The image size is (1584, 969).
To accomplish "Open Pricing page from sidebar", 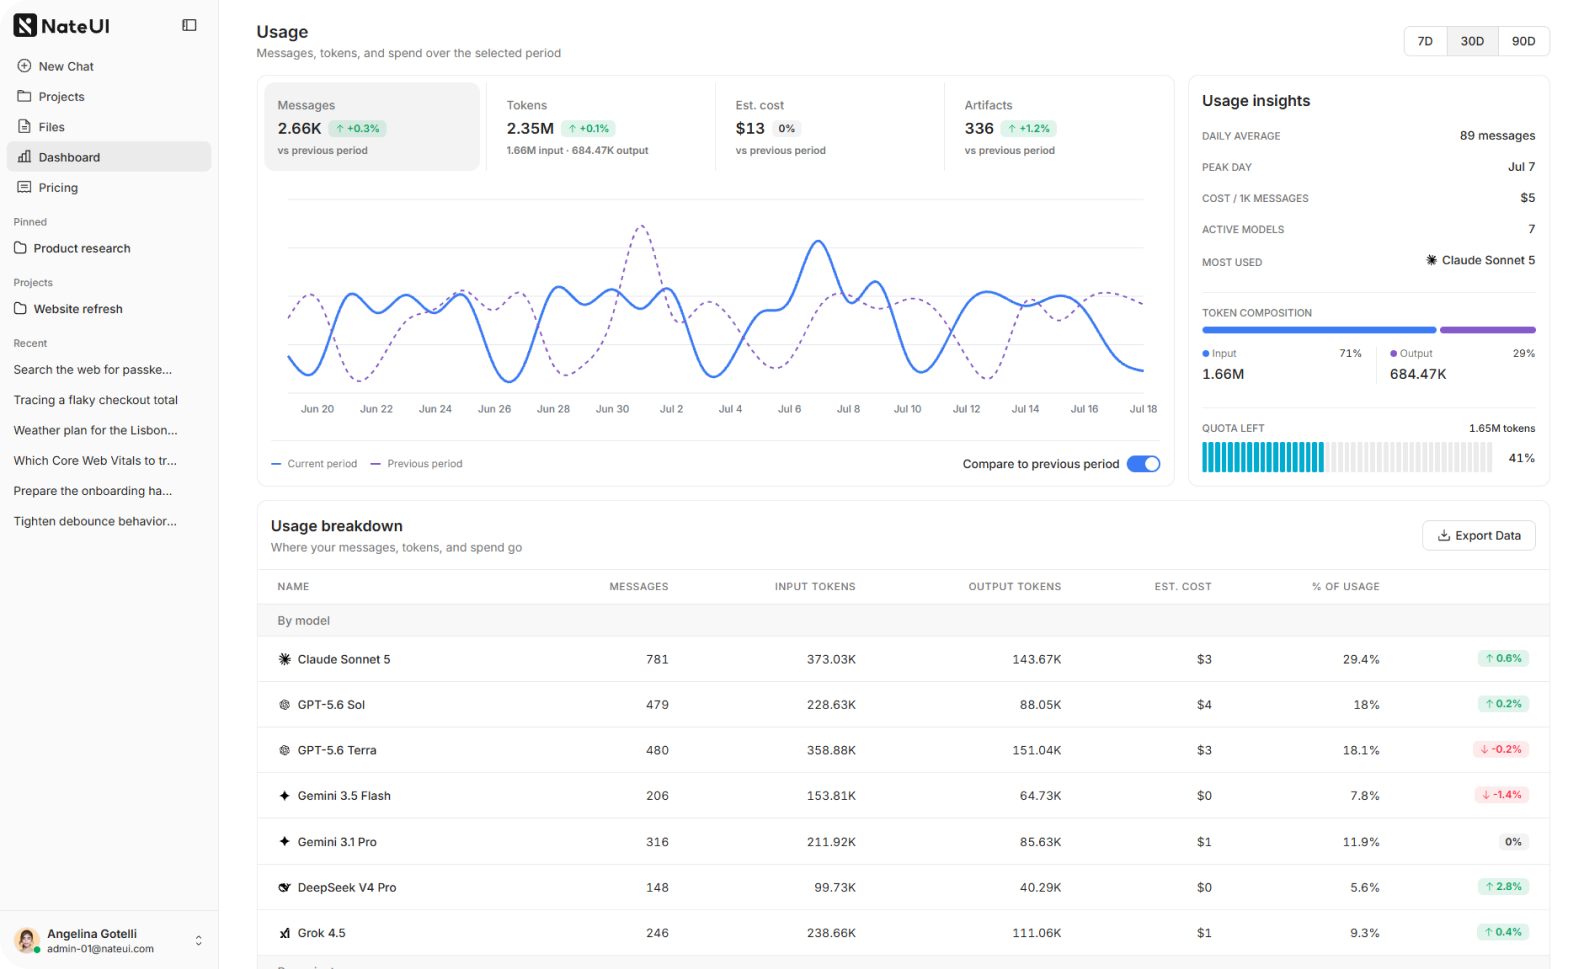I will (109, 187).
